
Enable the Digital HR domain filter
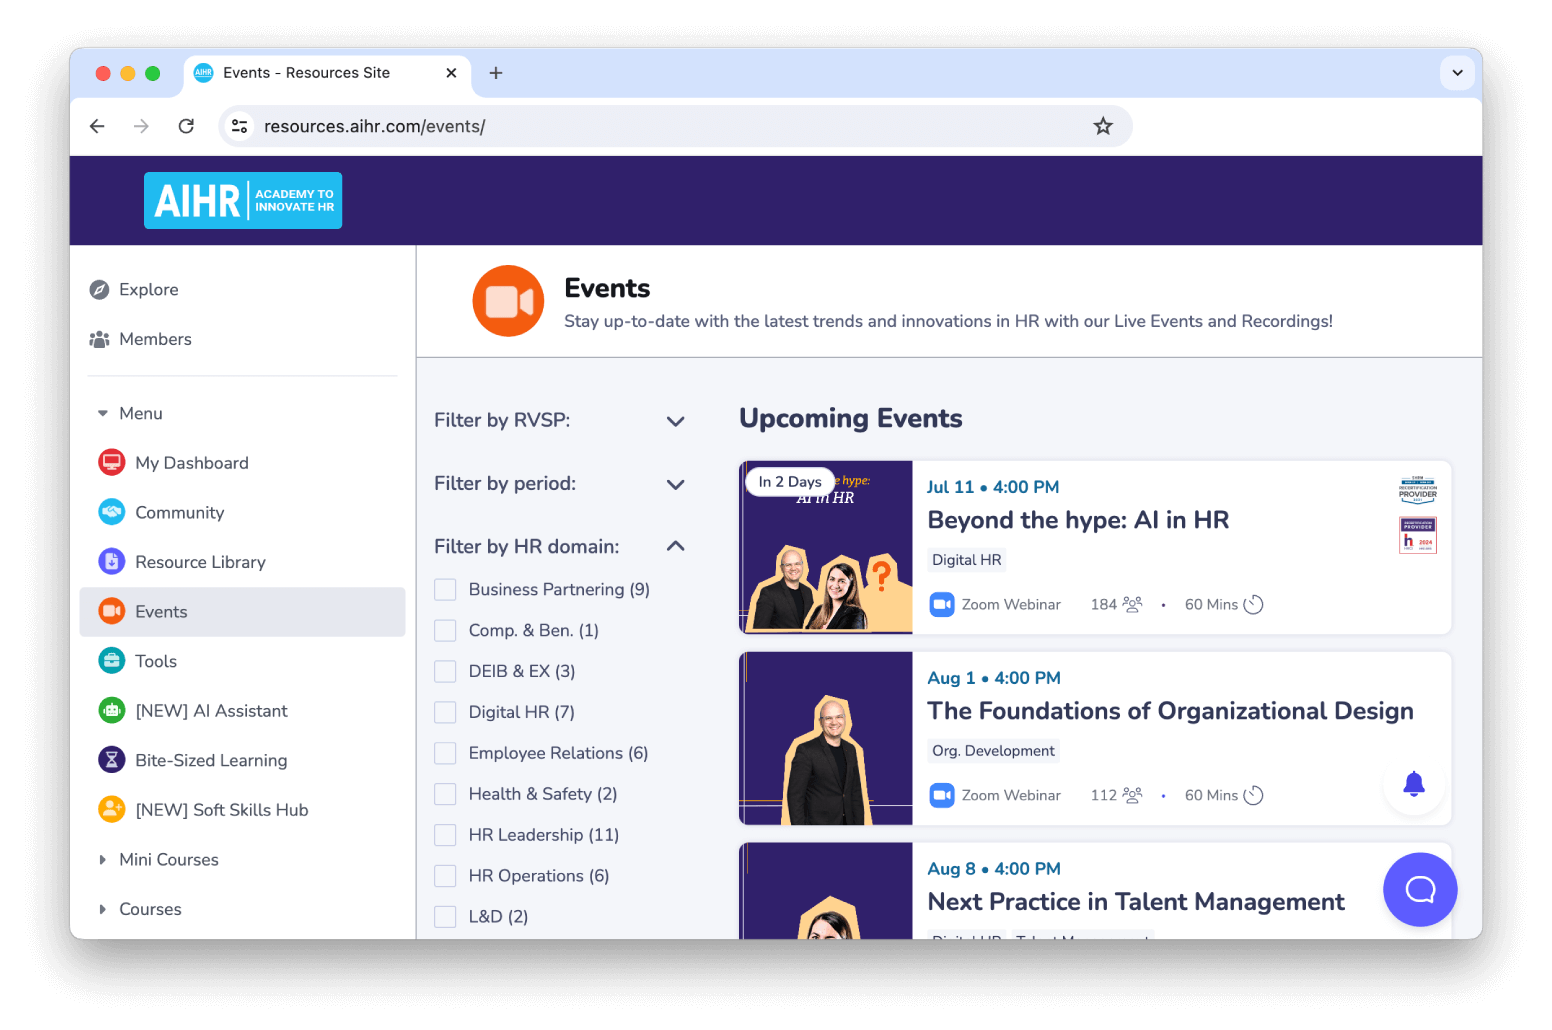point(445,712)
